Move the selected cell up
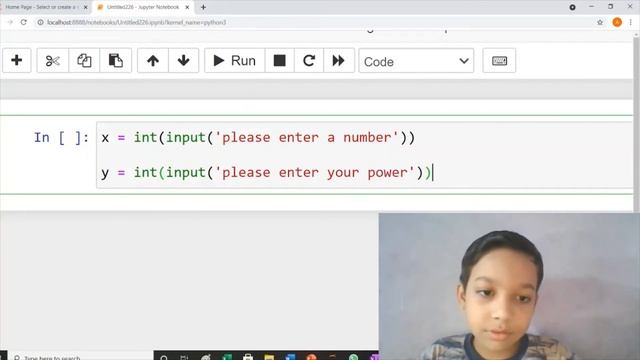The image size is (640, 360). coord(153,60)
